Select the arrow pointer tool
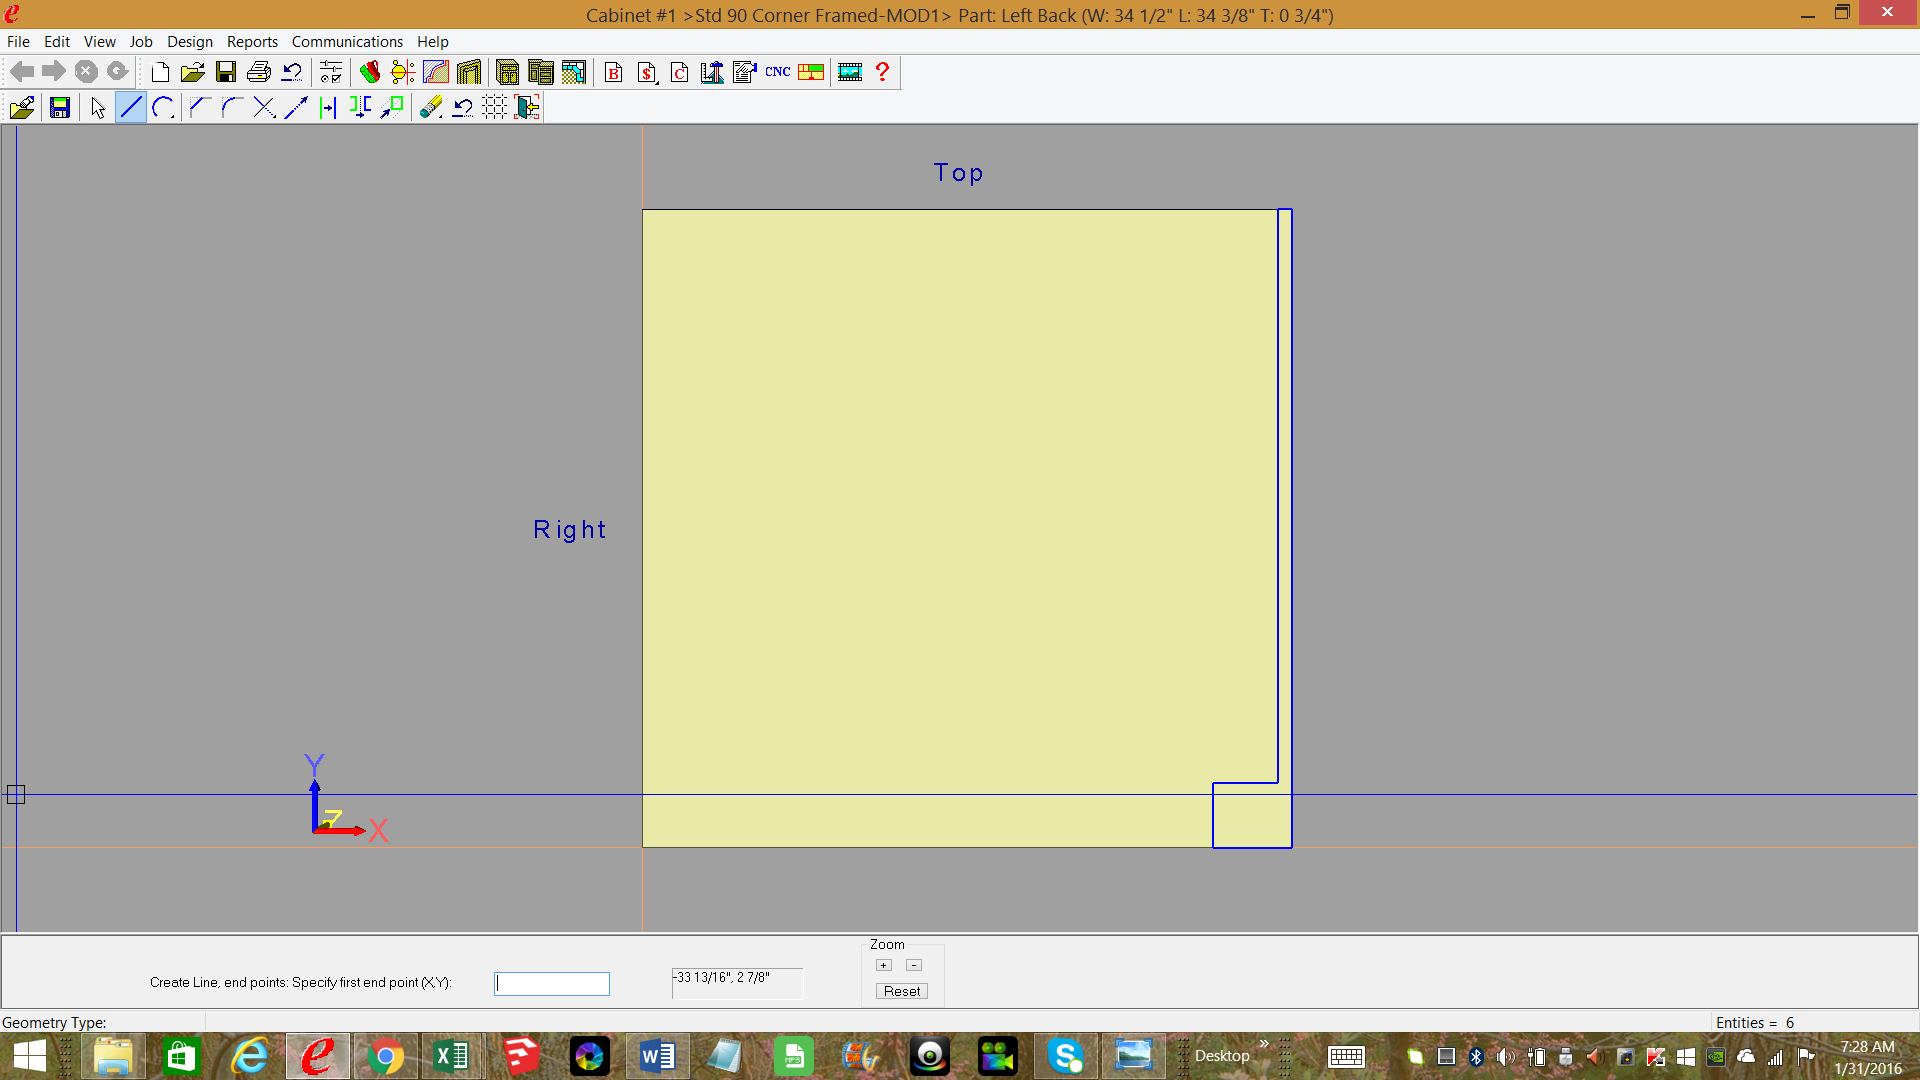1920x1080 pixels. 98,107
